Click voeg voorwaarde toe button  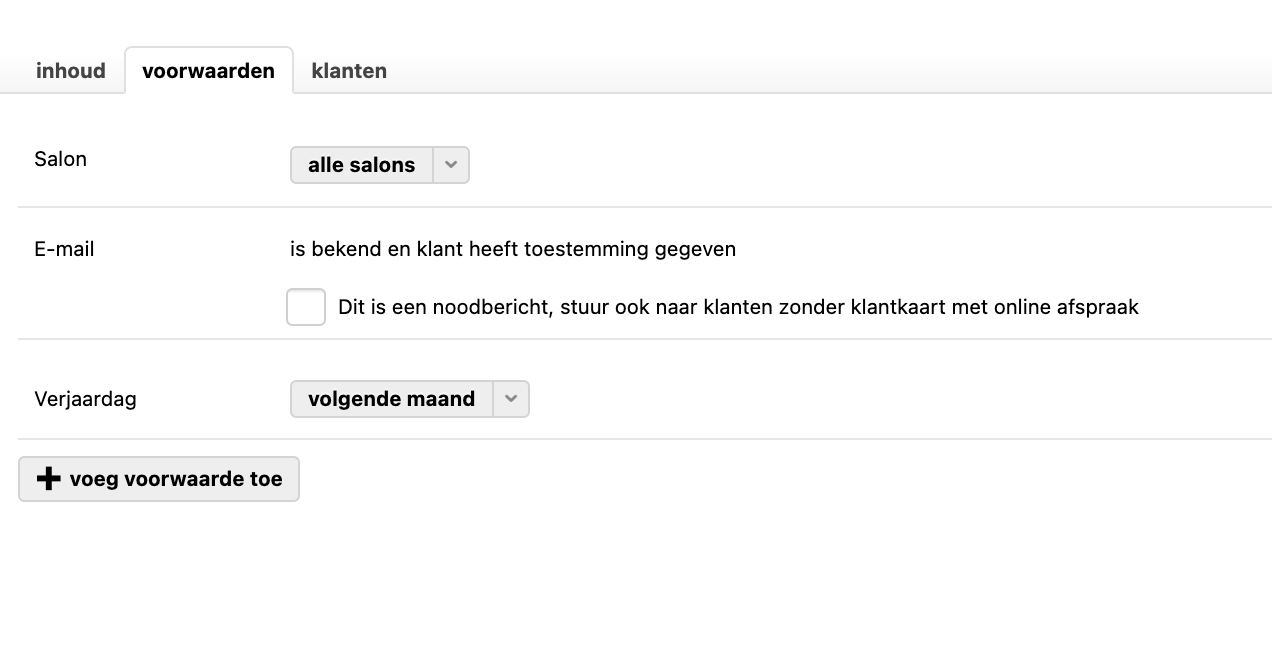tap(159, 479)
